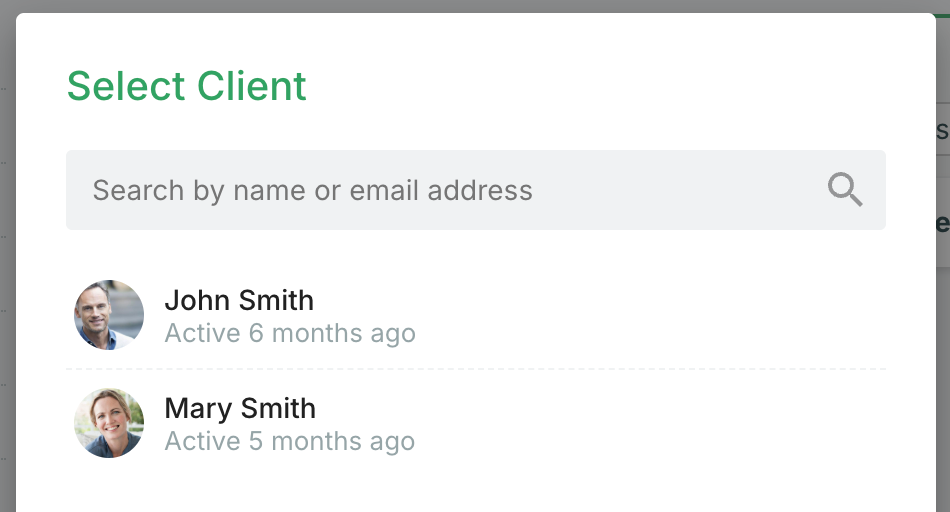Click Mary Smith's profile avatar

click(109, 423)
